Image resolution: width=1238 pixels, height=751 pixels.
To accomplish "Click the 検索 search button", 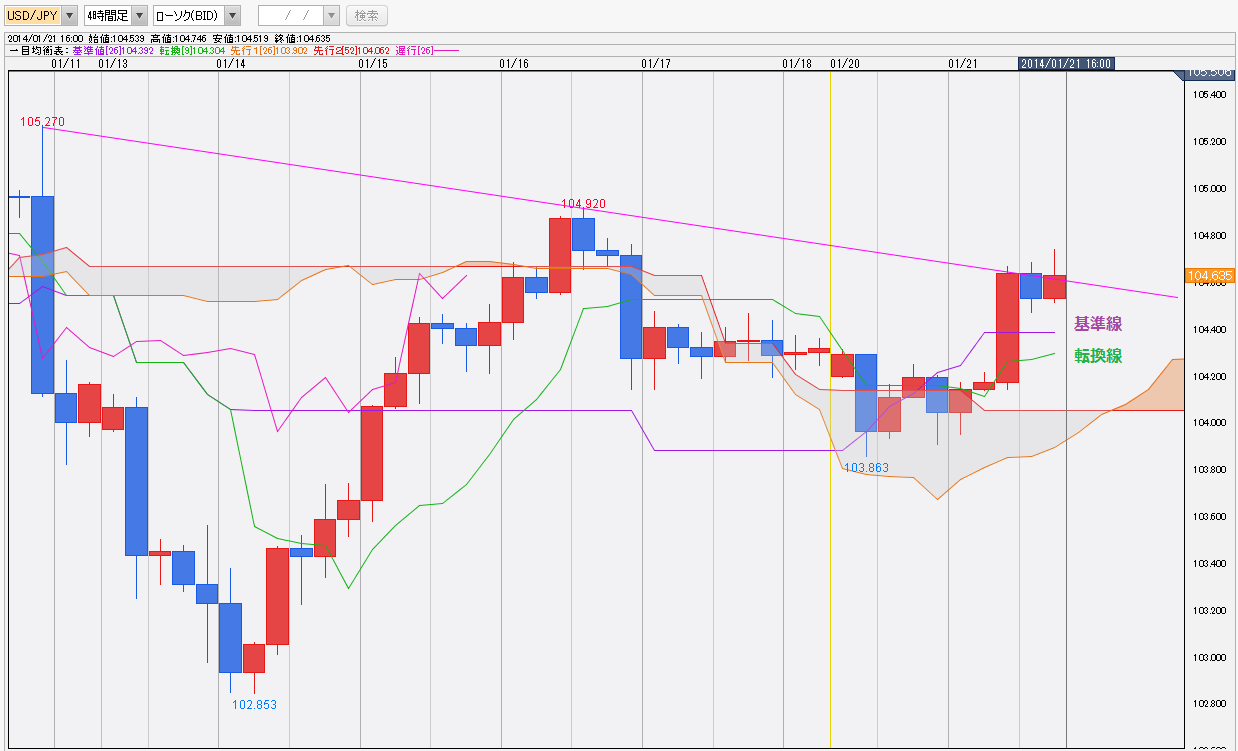I will (x=367, y=15).
